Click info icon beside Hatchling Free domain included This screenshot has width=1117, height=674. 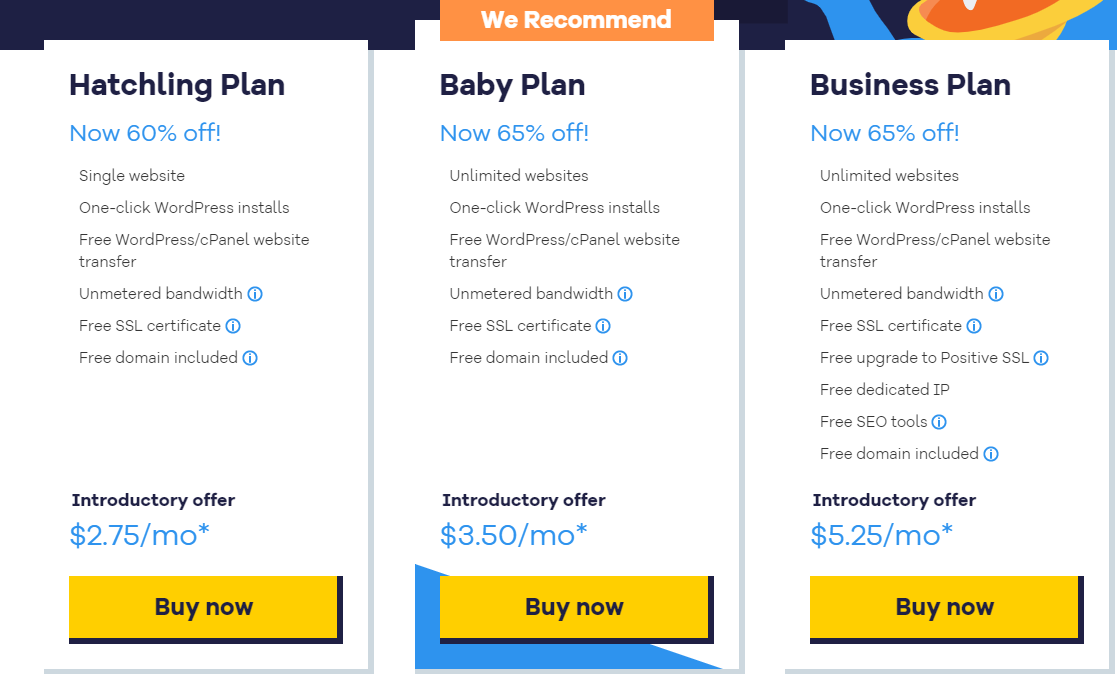pos(250,358)
